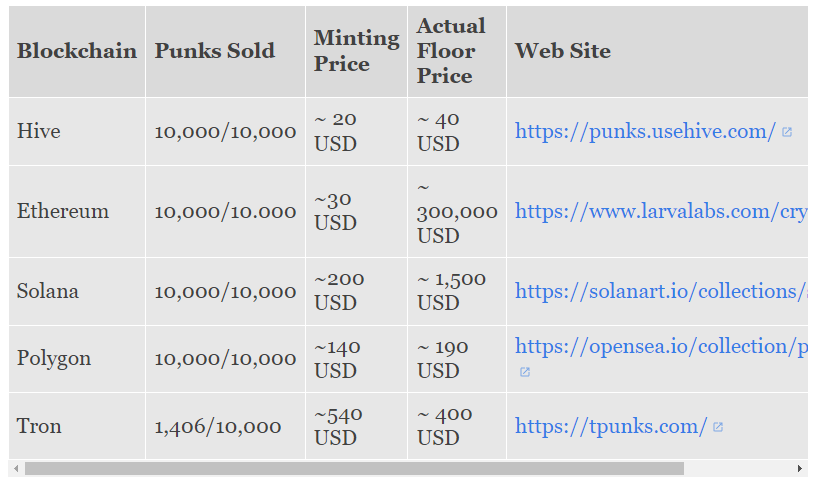Open the punks.usehive.com link
Image resolution: width=826 pixels, height=493 pixels.
(x=645, y=131)
